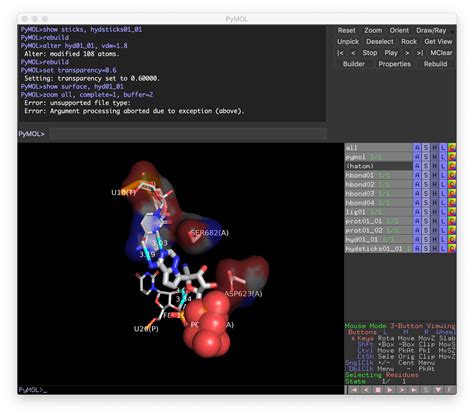The height and width of the screenshot is (416, 474).
Task: Toggle visibility of hbond02 object
Action: pos(379,184)
